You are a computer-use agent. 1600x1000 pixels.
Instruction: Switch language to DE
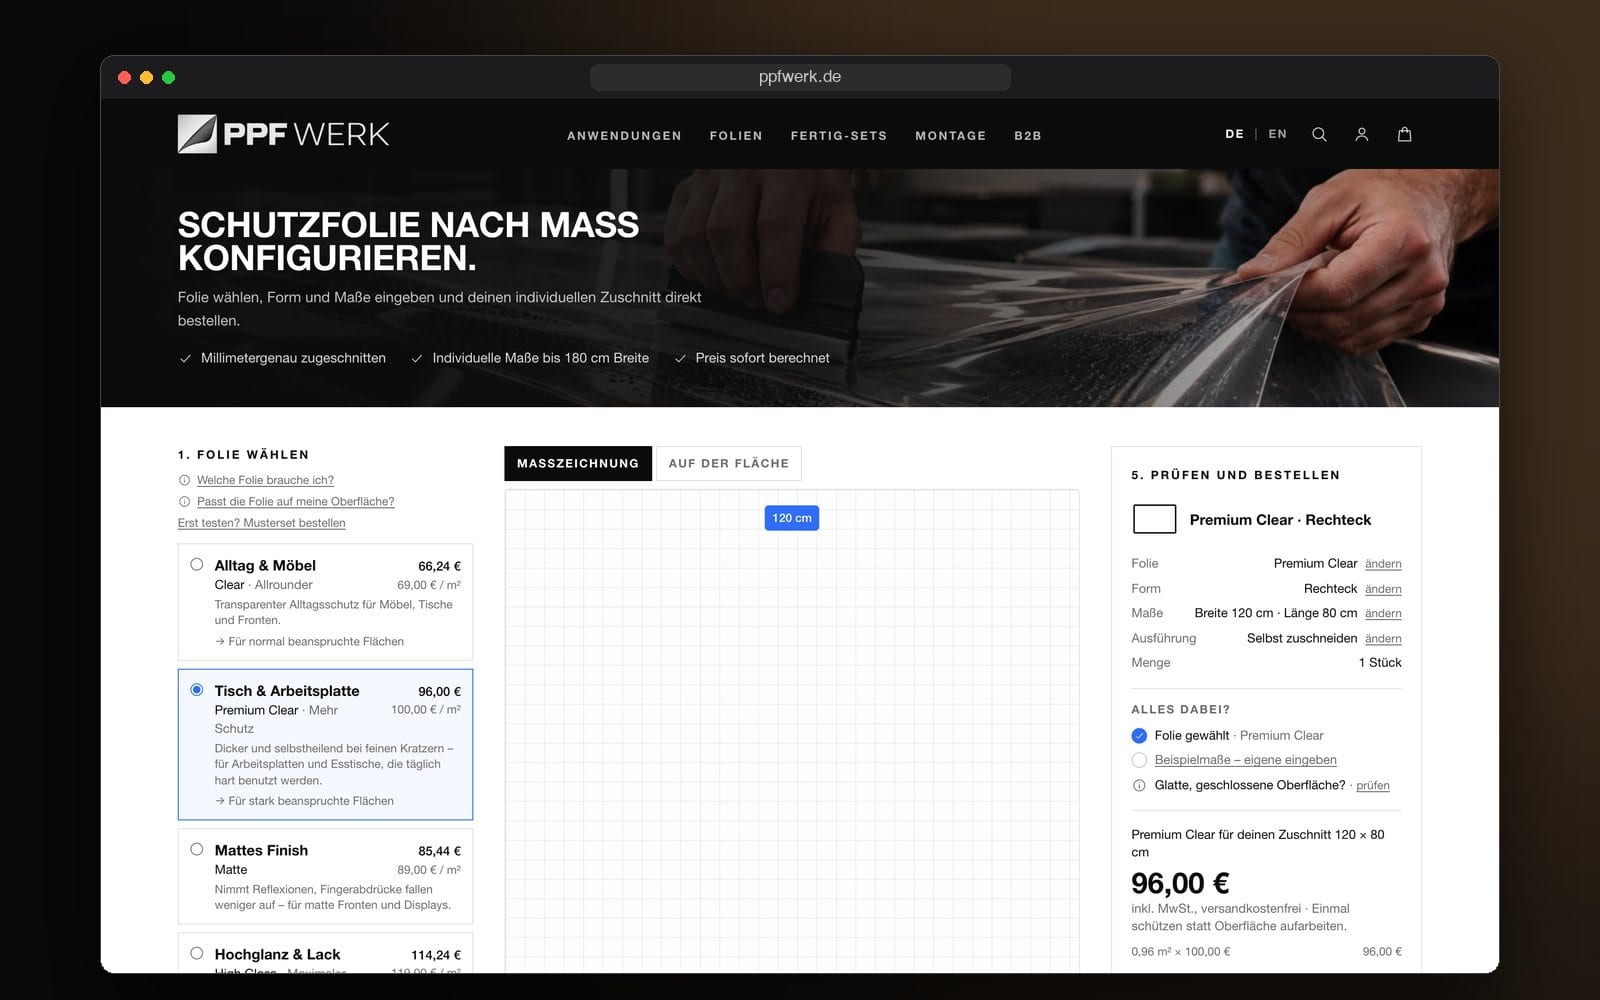click(1234, 134)
